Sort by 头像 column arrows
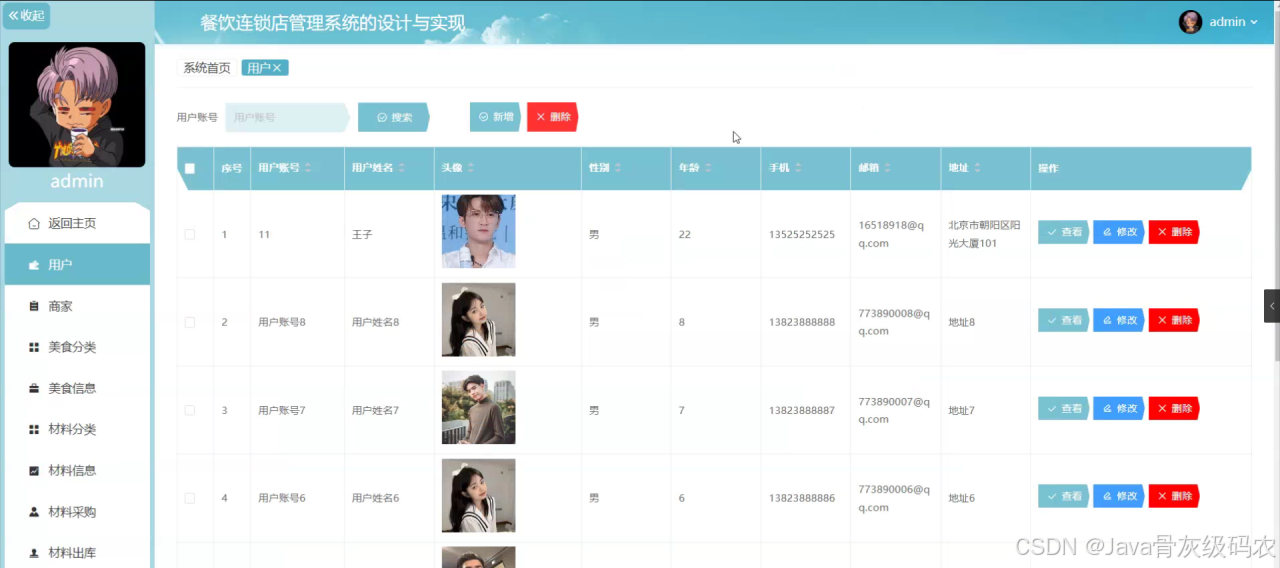This screenshot has width=1280, height=568. pyautogui.click(x=470, y=168)
